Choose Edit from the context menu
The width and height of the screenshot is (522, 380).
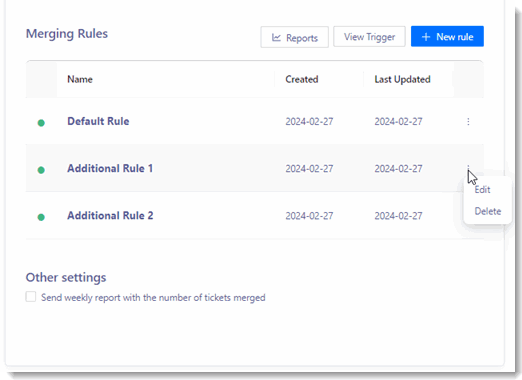click(x=482, y=190)
